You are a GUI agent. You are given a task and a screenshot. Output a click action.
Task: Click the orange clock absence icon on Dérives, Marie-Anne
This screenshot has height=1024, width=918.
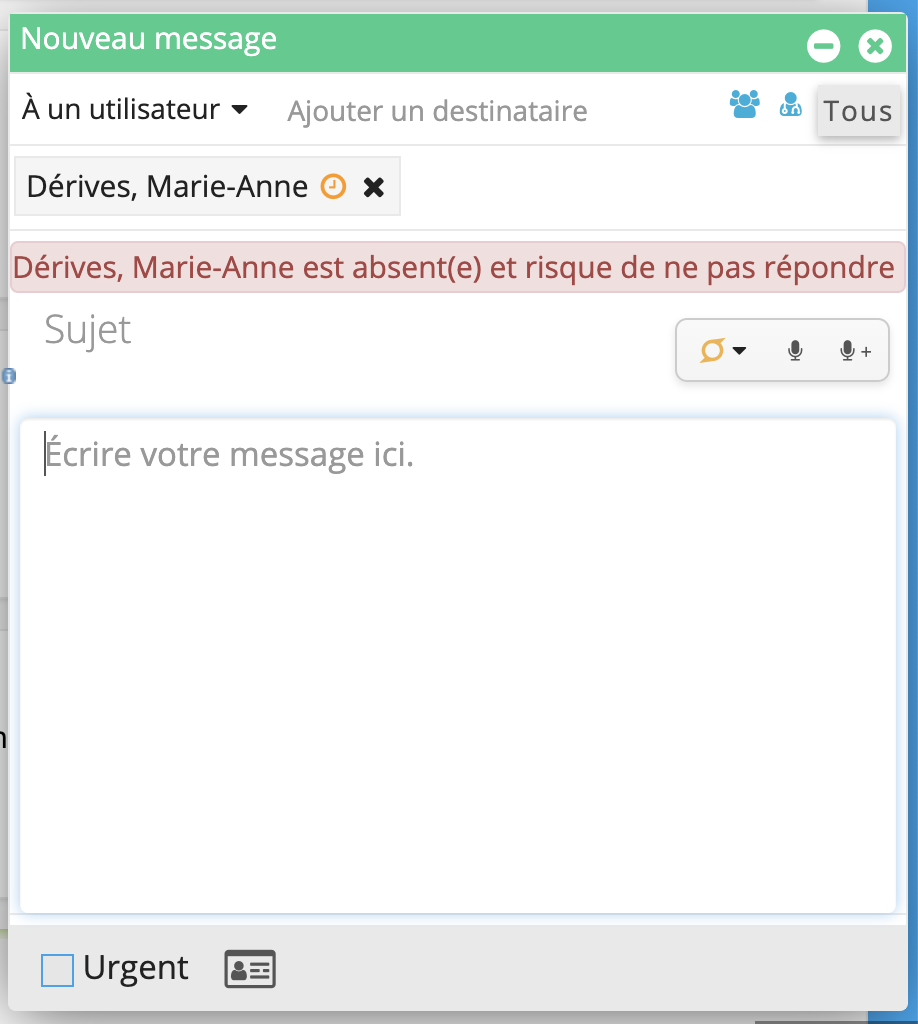333,187
